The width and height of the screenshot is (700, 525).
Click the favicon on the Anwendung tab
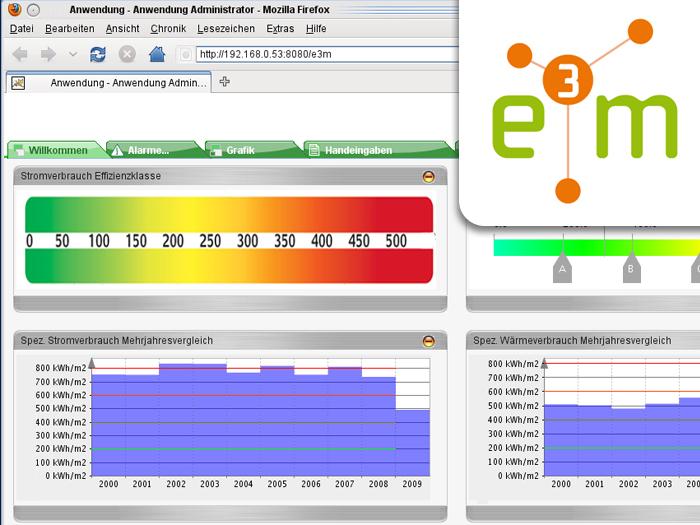[18, 83]
